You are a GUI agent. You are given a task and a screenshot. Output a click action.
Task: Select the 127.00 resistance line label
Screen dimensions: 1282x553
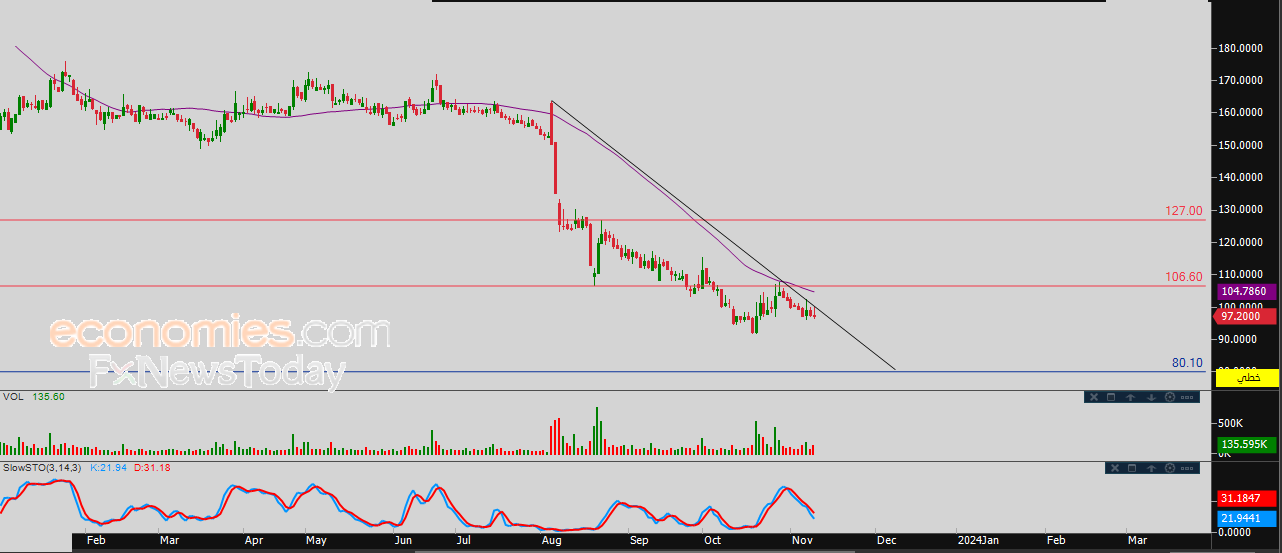[x=1183, y=211]
